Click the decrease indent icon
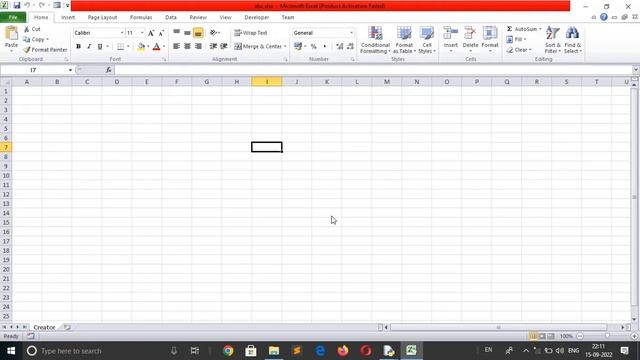Screen dimensions: 640x360 pos(213,47)
